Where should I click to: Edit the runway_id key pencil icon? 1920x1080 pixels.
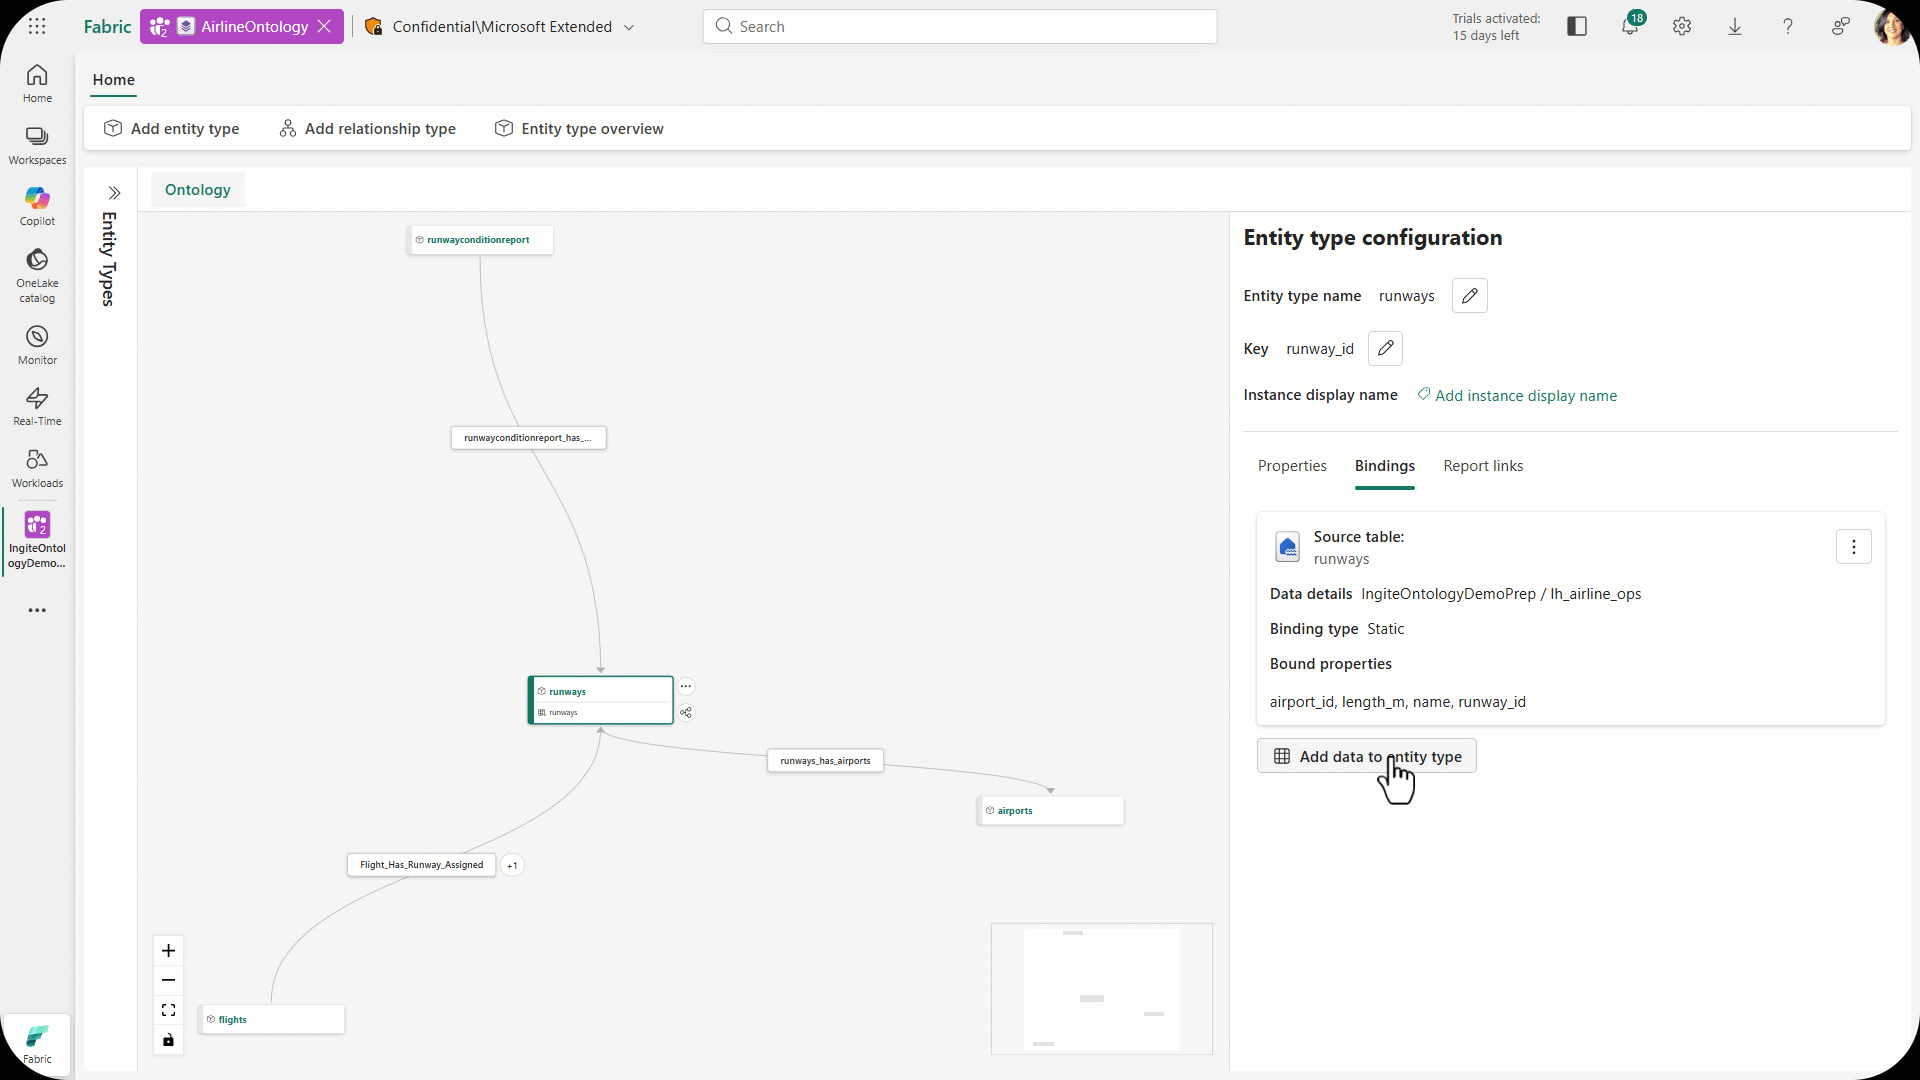(1385, 349)
